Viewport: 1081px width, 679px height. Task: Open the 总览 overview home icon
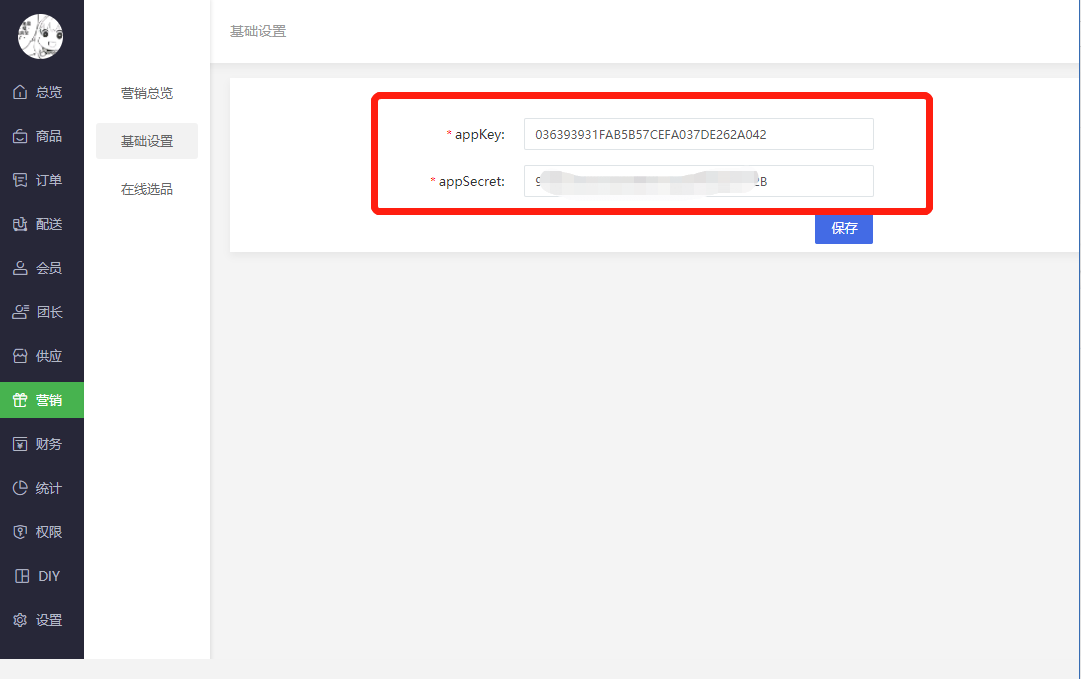pyautogui.click(x=20, y=92)
